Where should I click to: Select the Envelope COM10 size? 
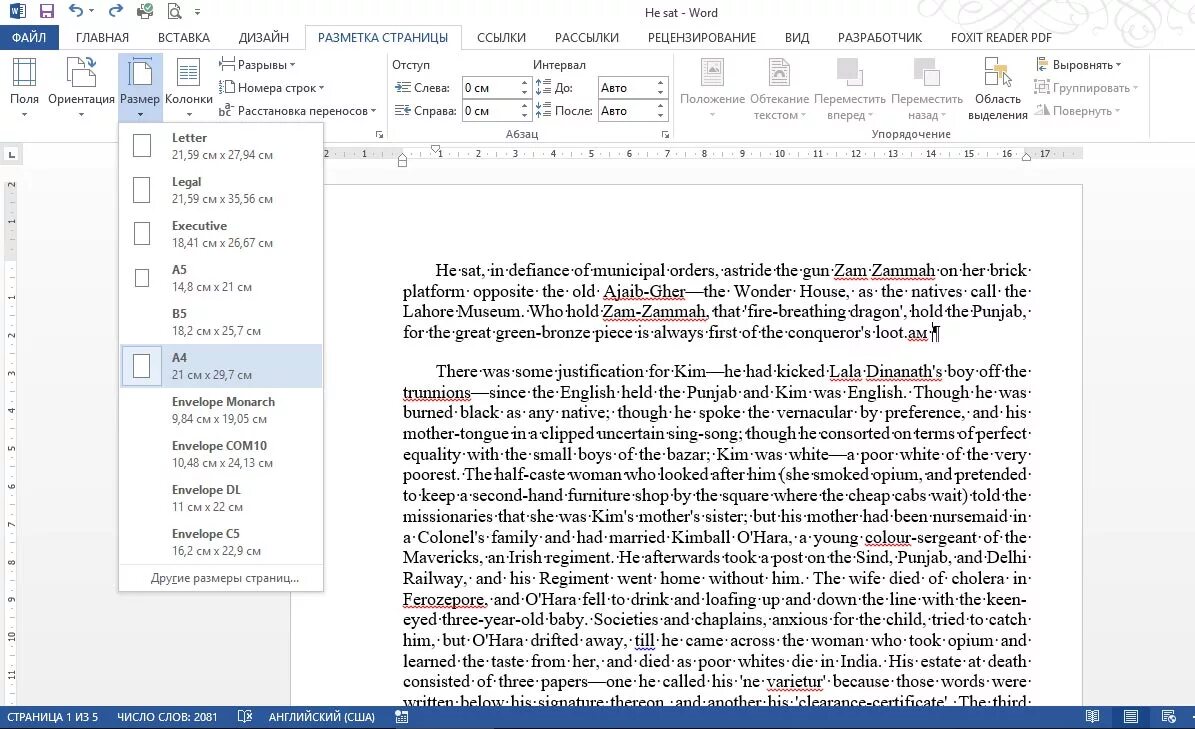click(221, 454)
